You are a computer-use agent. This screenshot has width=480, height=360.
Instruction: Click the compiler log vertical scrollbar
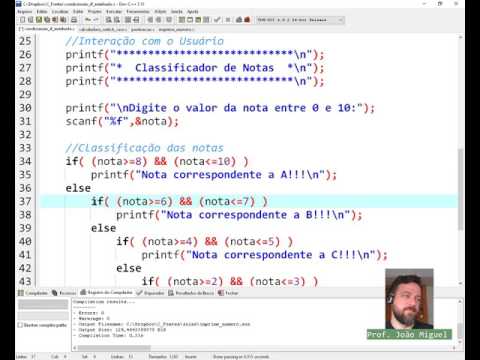[x=460, y=330]
